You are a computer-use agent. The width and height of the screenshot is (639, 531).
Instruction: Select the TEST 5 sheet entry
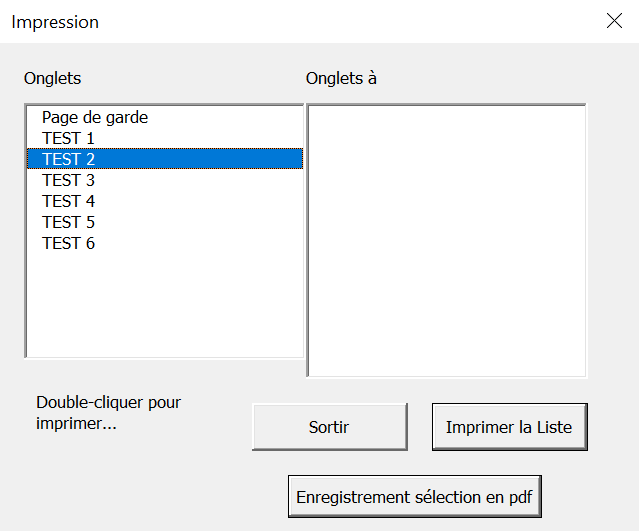coord(165,222)
